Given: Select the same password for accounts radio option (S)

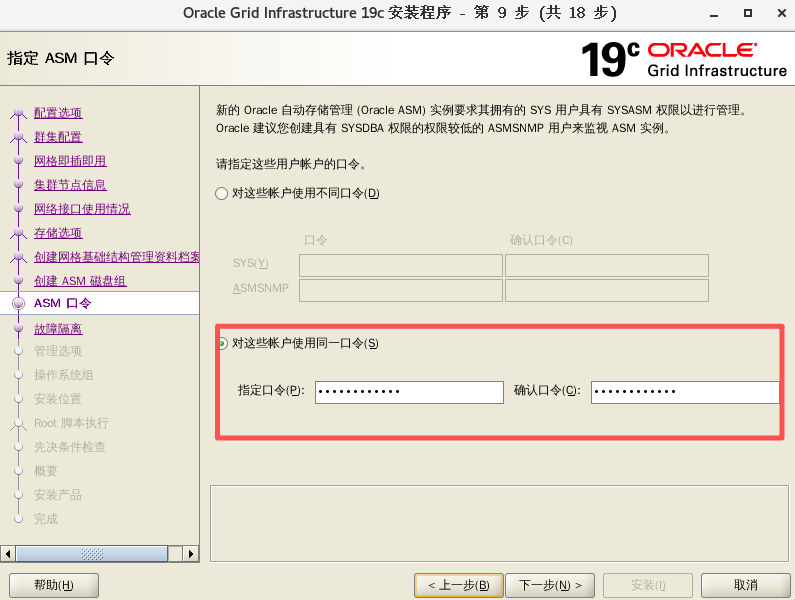Looking at the screenshot, I should (x=223, y=343).
